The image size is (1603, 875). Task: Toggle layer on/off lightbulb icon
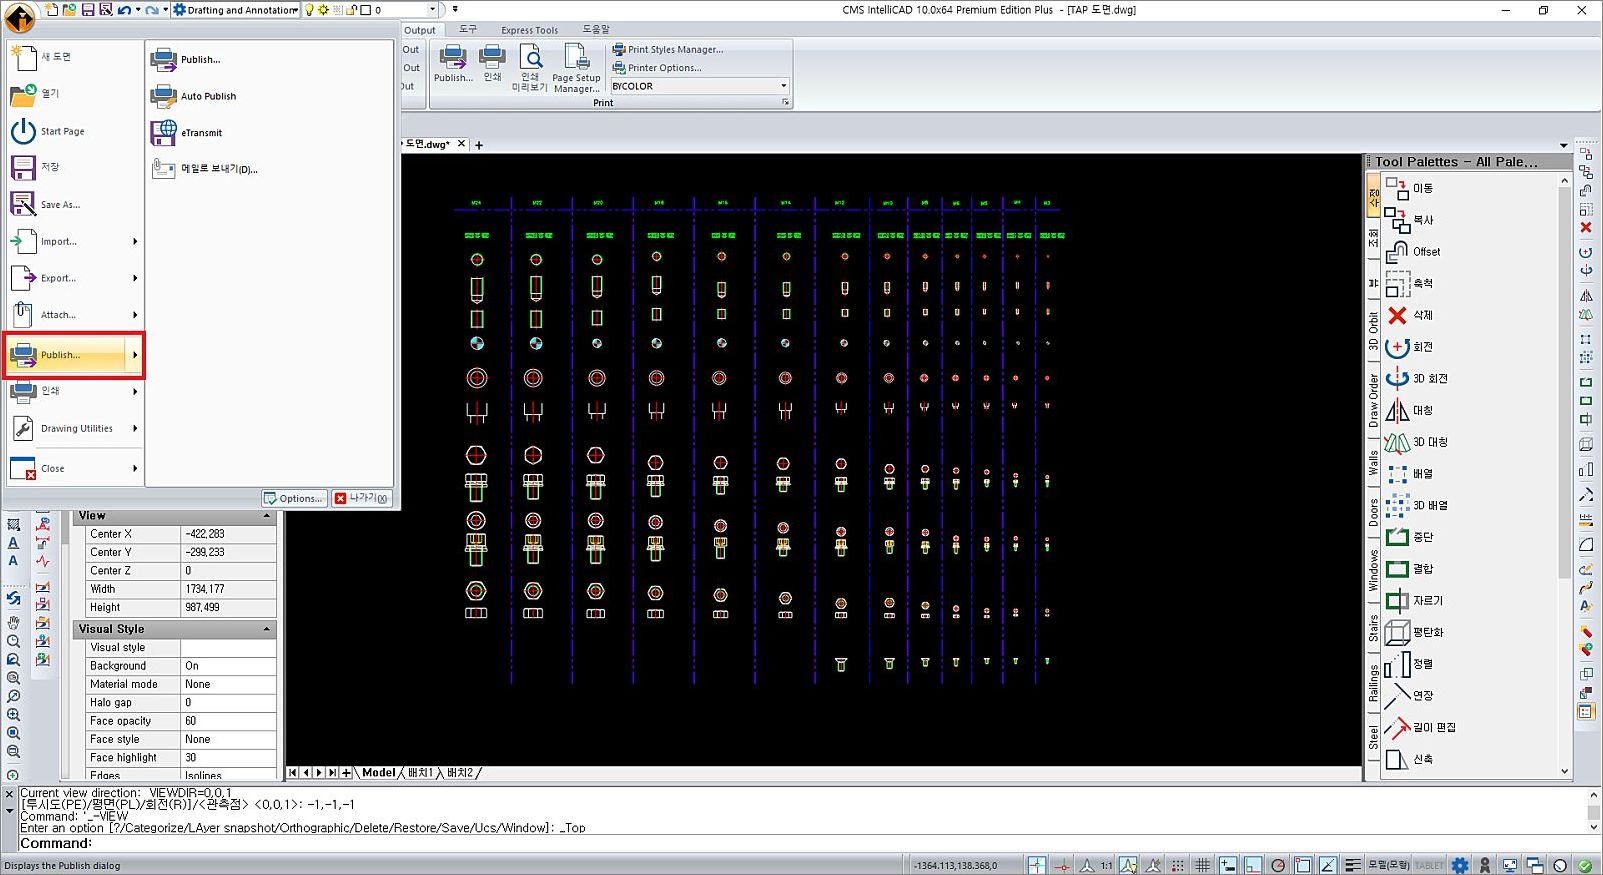[310, 10]
